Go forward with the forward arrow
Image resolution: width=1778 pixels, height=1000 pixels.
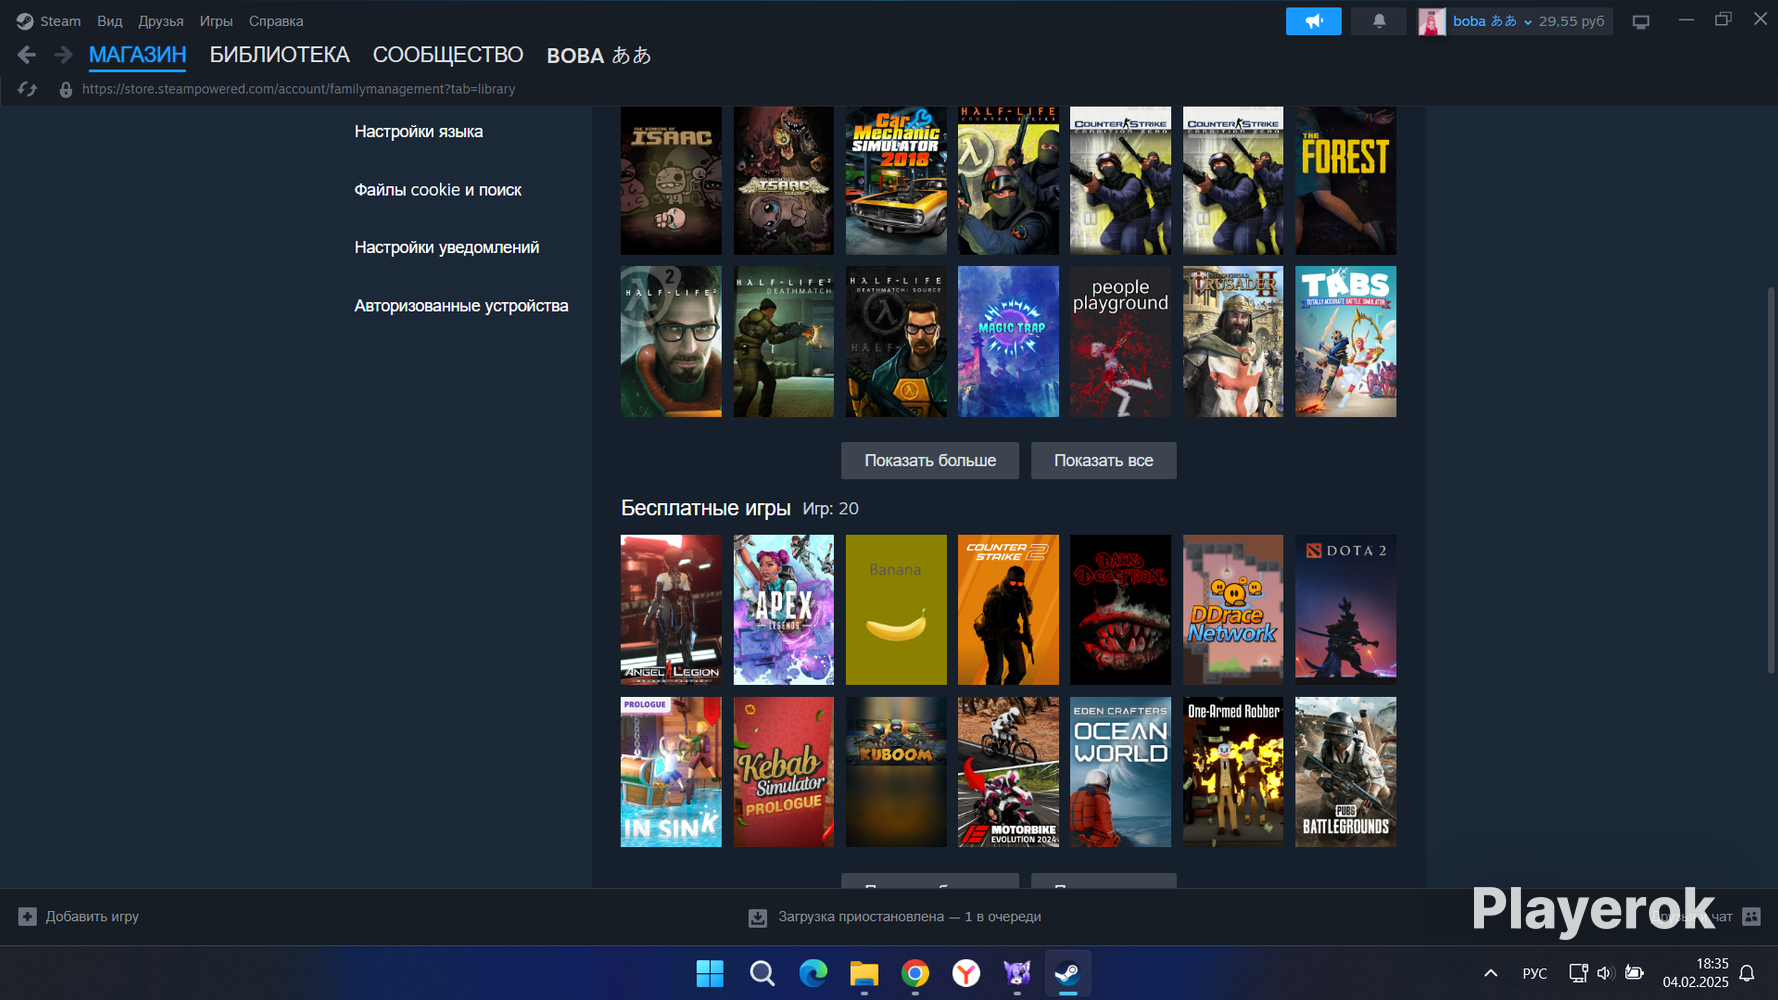tap(63, 55)
